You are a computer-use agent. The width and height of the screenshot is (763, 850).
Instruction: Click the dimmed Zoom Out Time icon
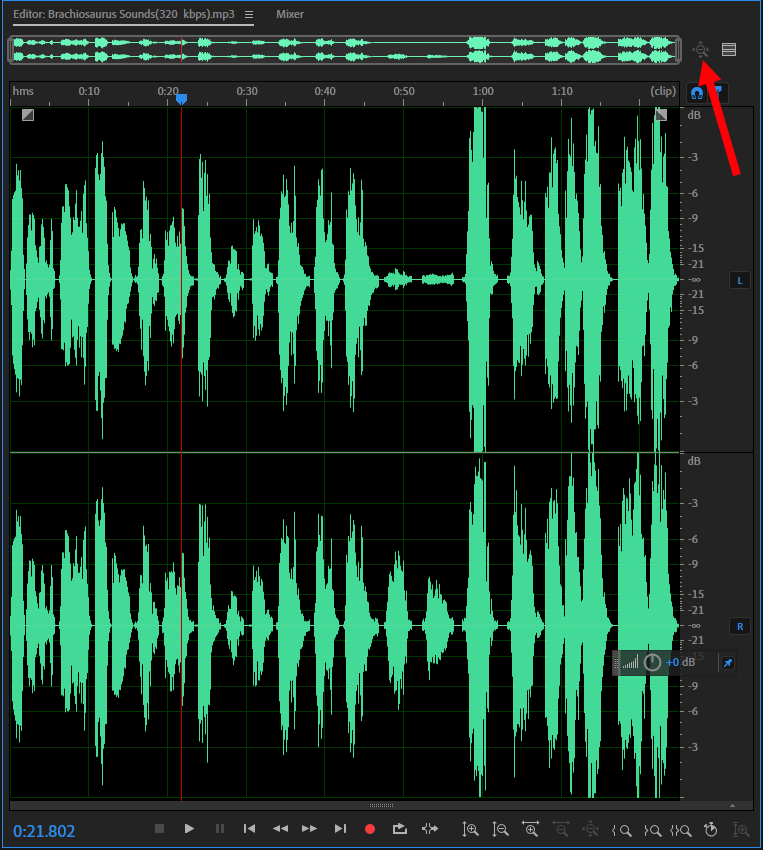[561, 829]
